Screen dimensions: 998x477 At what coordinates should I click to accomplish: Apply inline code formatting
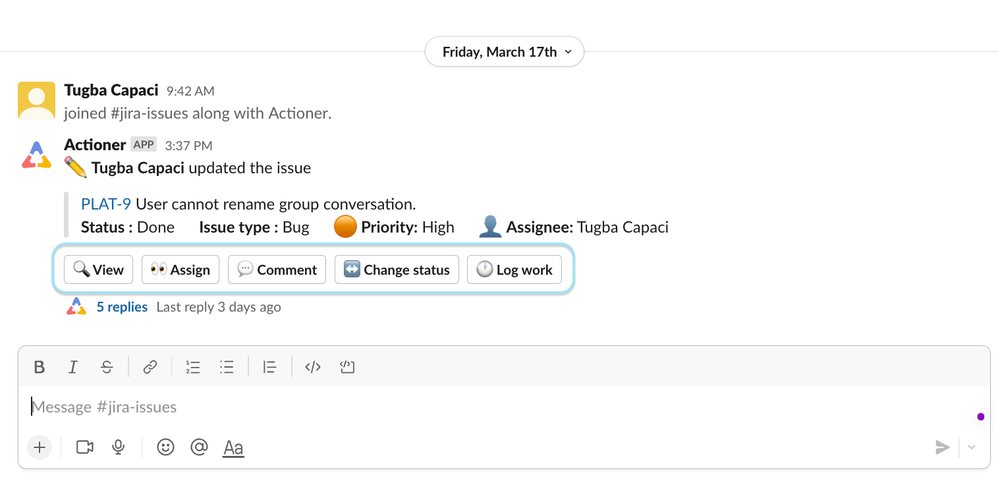pos(313,367)
